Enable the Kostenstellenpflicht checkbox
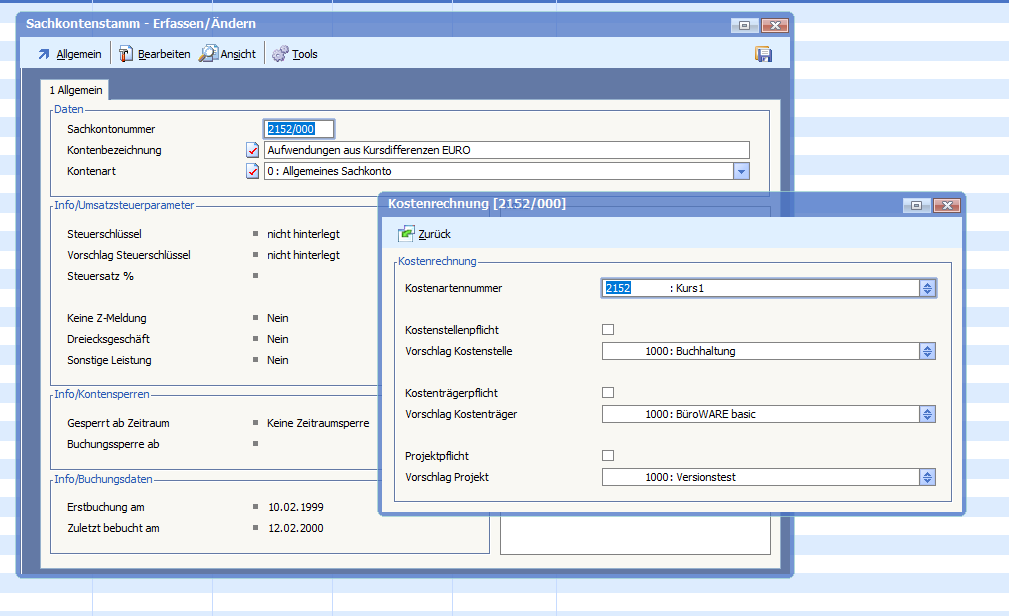1009x616 pixels. pyautogui.click(x=608, y=329)
